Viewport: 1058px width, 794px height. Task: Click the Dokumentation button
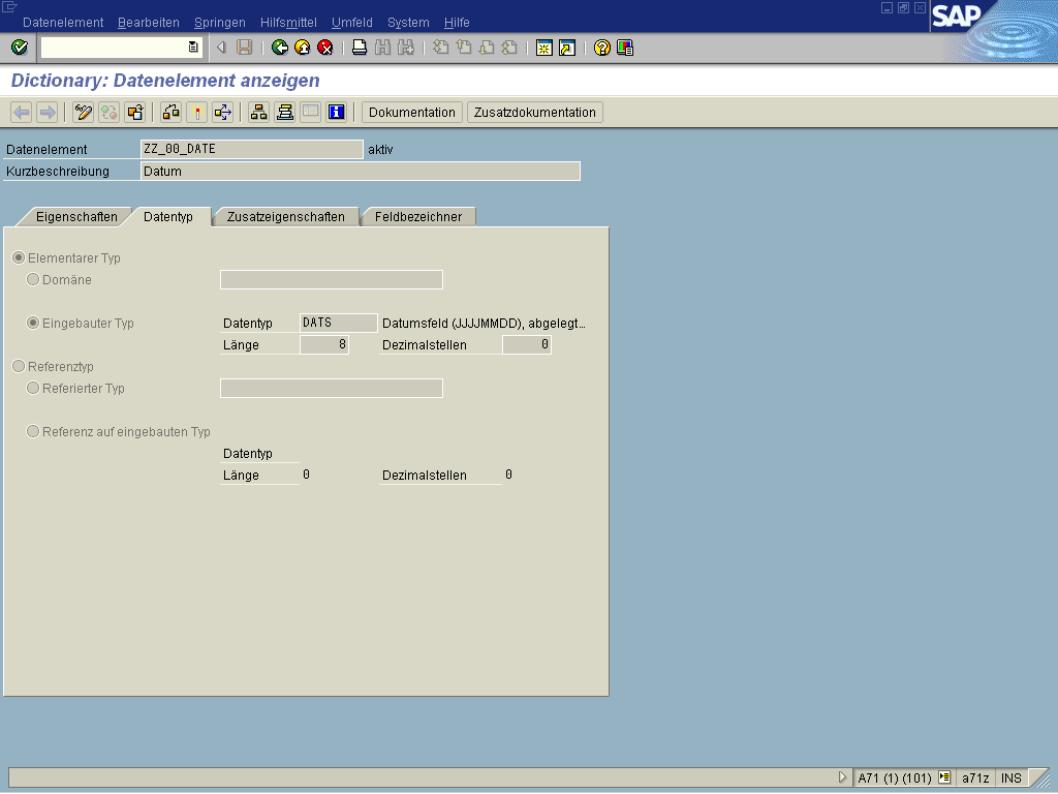(x=412, y=112)
